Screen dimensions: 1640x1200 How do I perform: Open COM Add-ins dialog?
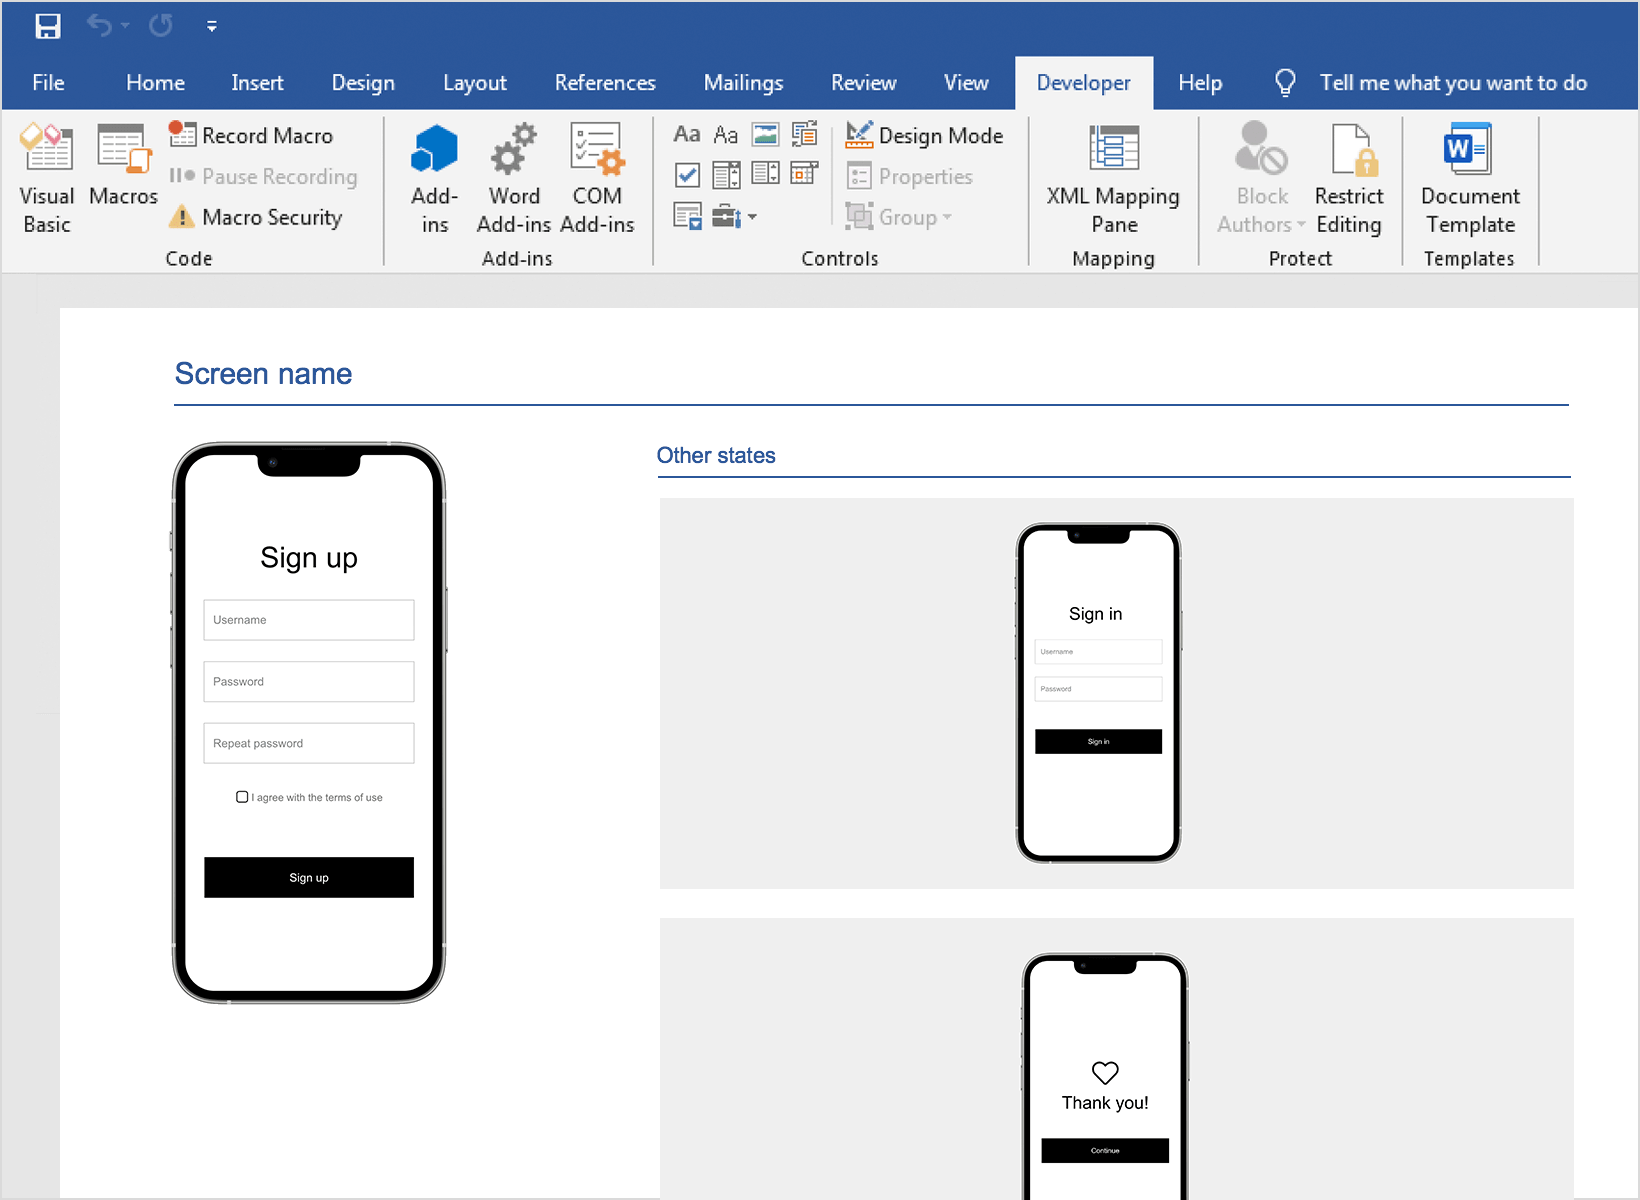point(597,178)
